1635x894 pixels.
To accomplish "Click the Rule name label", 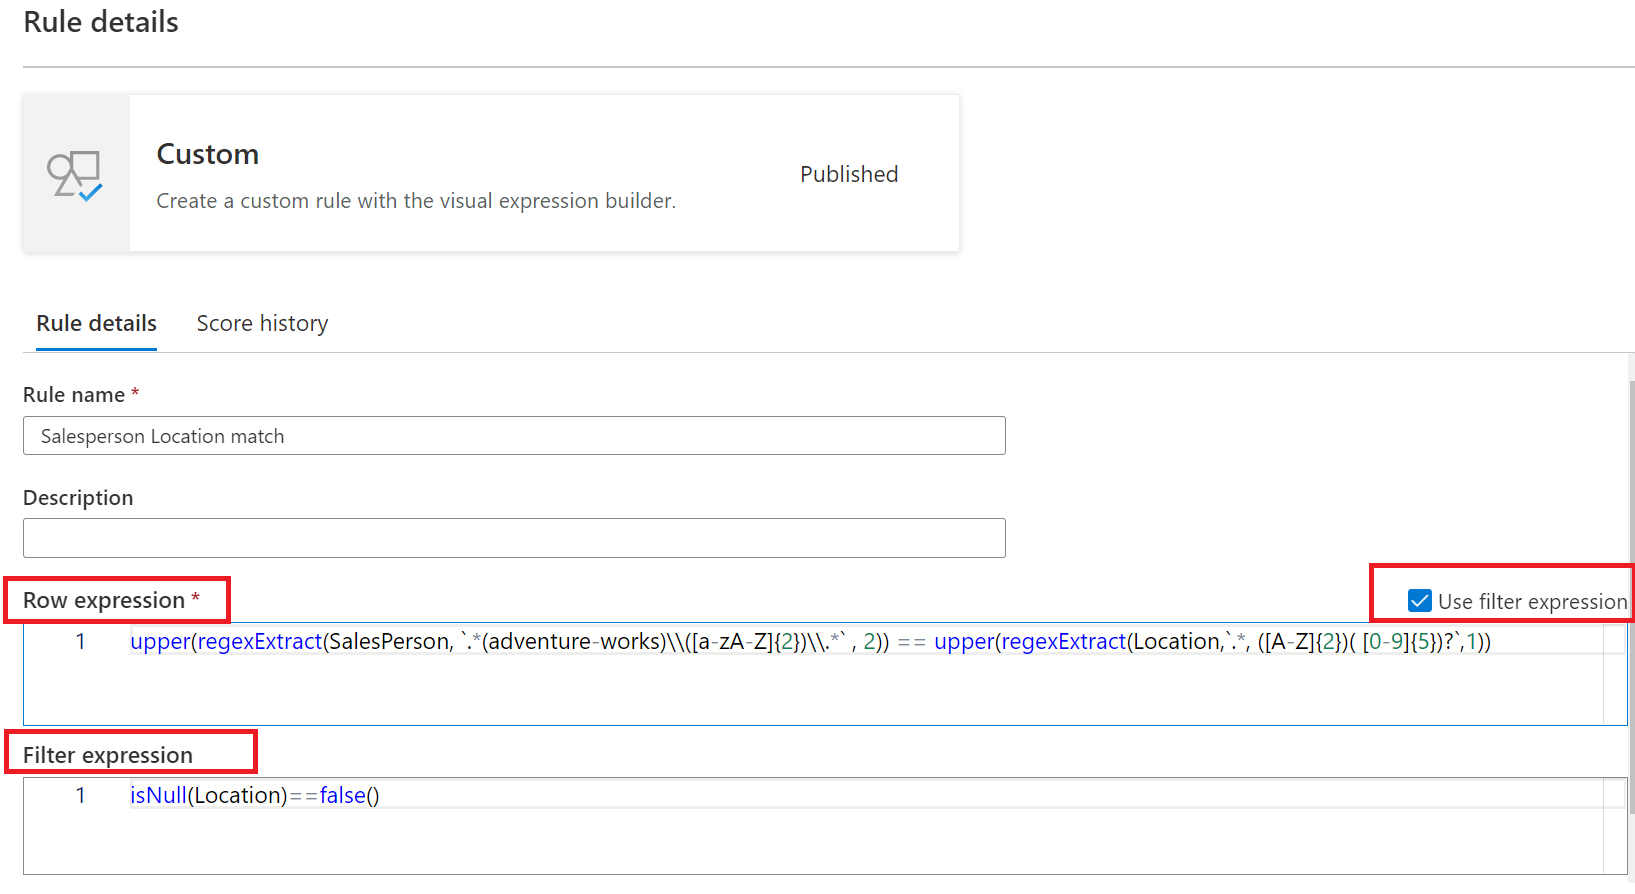I will [74, 395].
